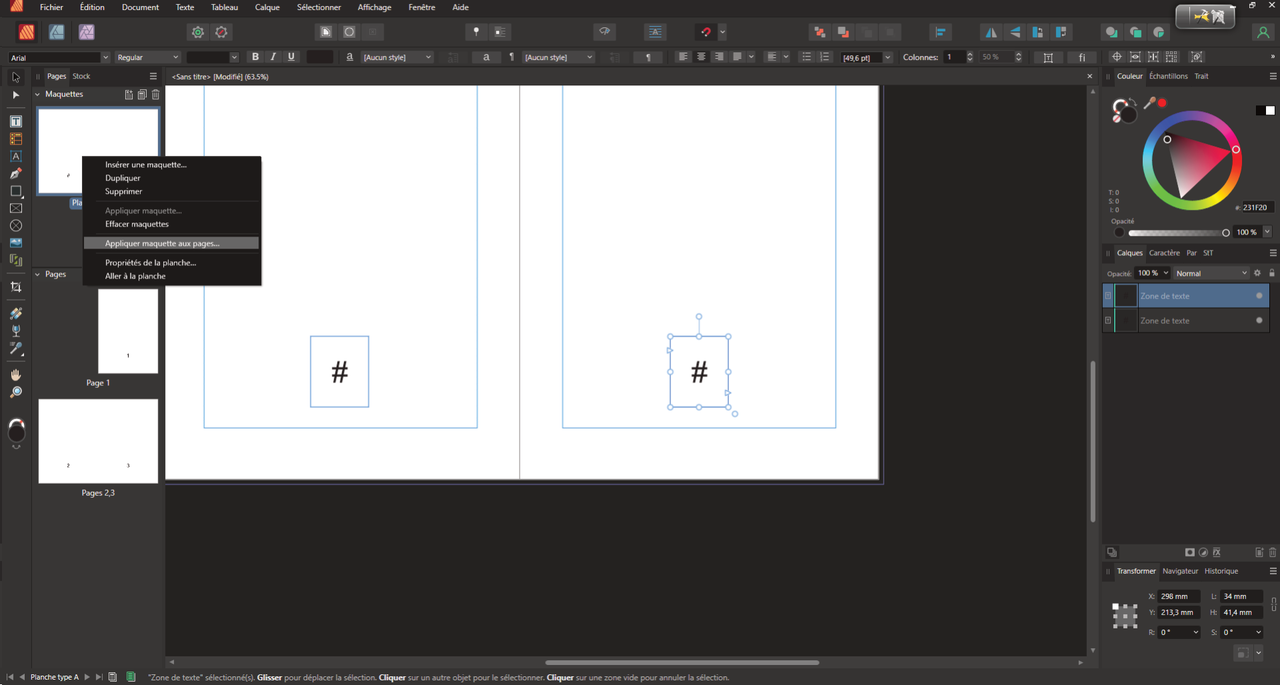
Task: Toggle visibility of first Zone de texte layer
Action: click(x=1259, y=296)
